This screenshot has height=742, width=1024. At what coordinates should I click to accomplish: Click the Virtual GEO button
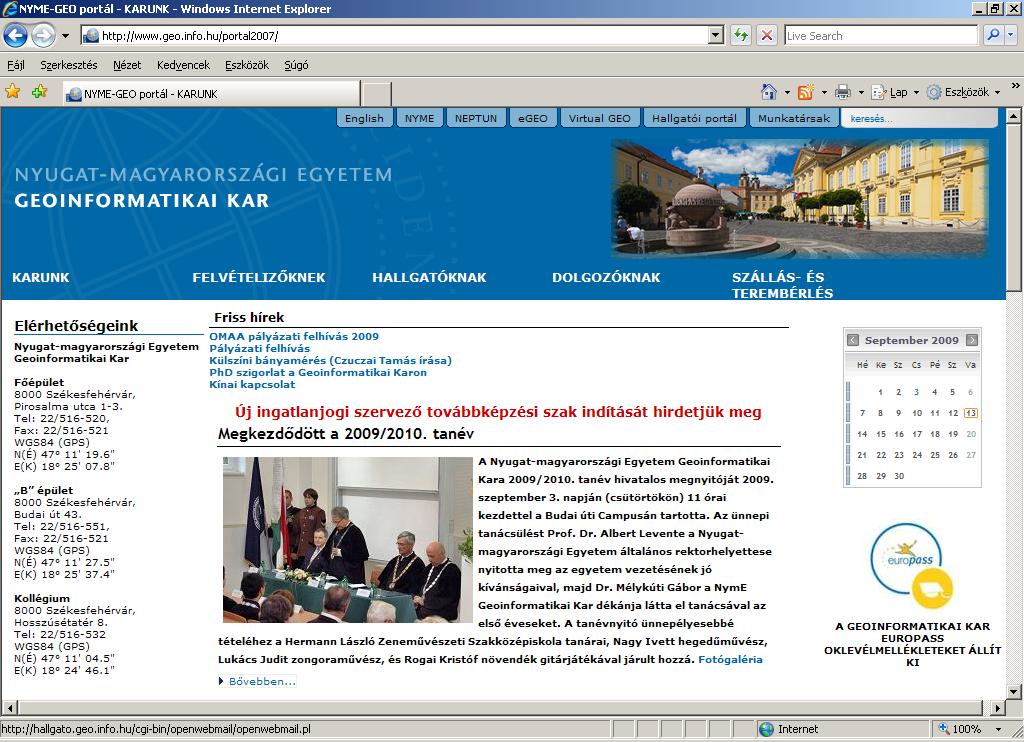pos(600,118)
